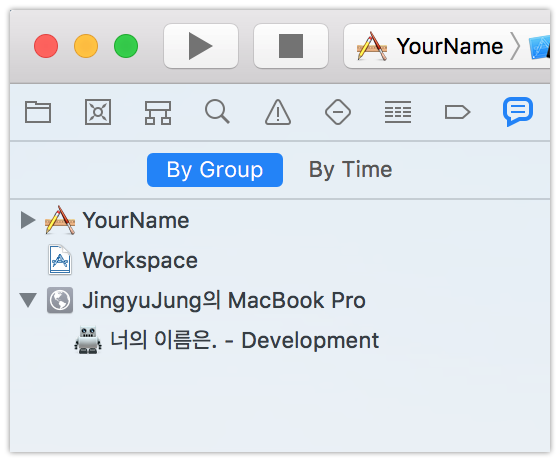Choose the run destination simulator icon
560x462 pixels.
point(539,47)
